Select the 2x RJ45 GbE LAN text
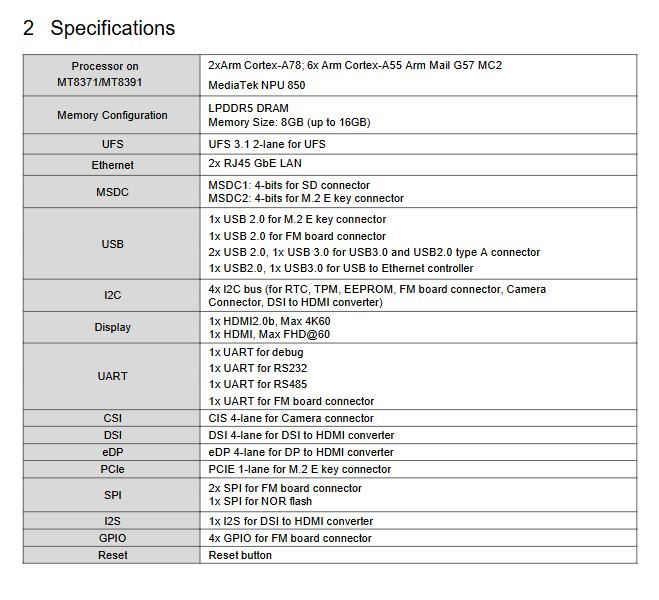Screen dimensions: 659x600 (255, 163)
